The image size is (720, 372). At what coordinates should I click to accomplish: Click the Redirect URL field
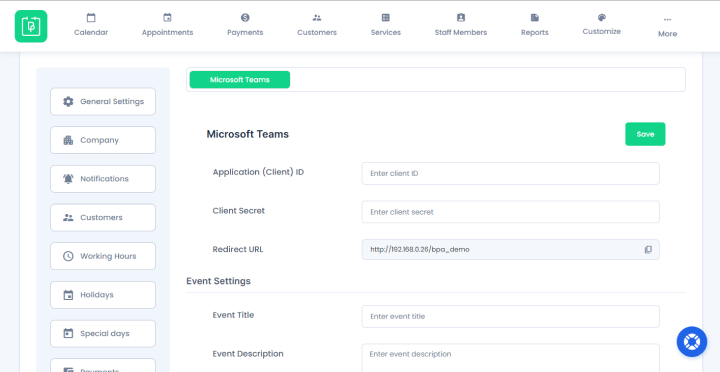(x=511, y=249)
